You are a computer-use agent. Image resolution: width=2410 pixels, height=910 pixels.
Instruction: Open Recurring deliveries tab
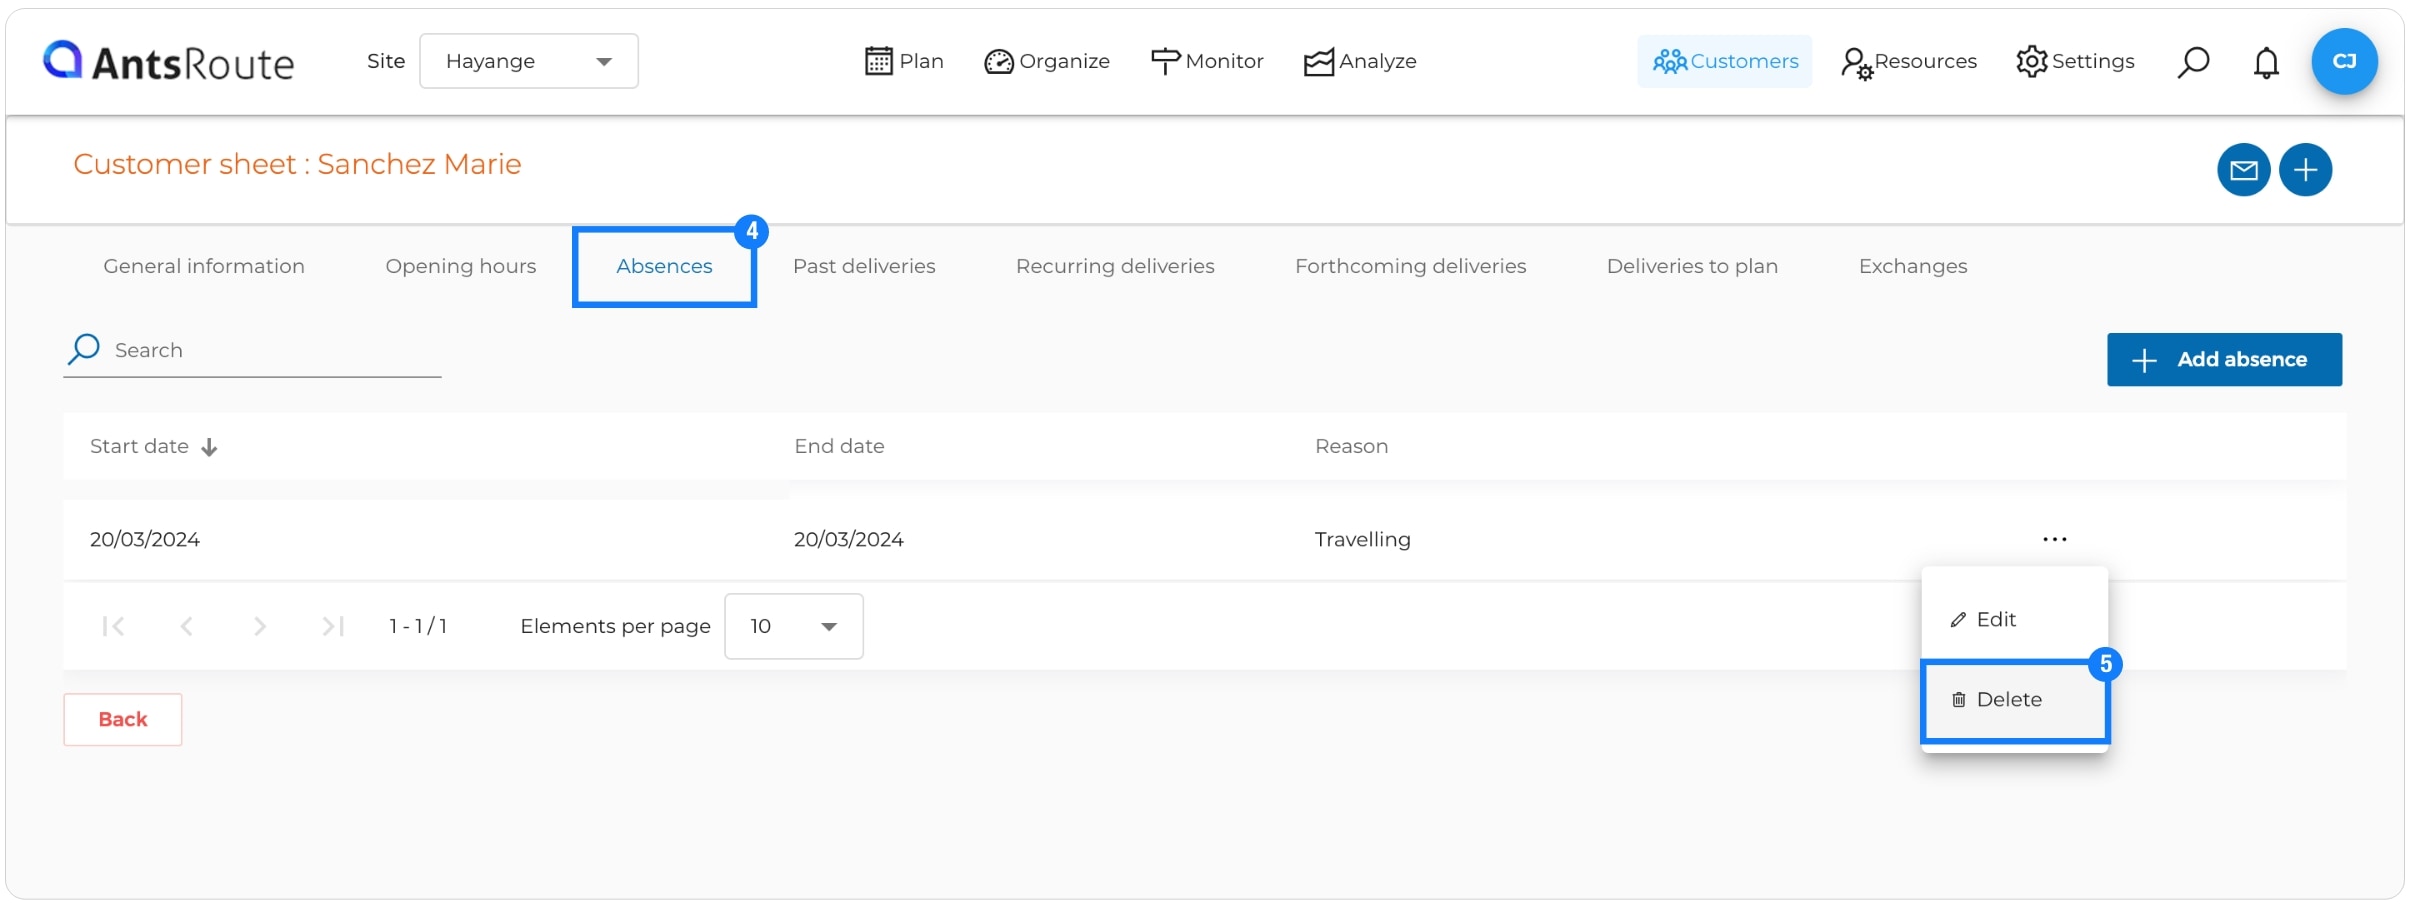[1115, 266]
